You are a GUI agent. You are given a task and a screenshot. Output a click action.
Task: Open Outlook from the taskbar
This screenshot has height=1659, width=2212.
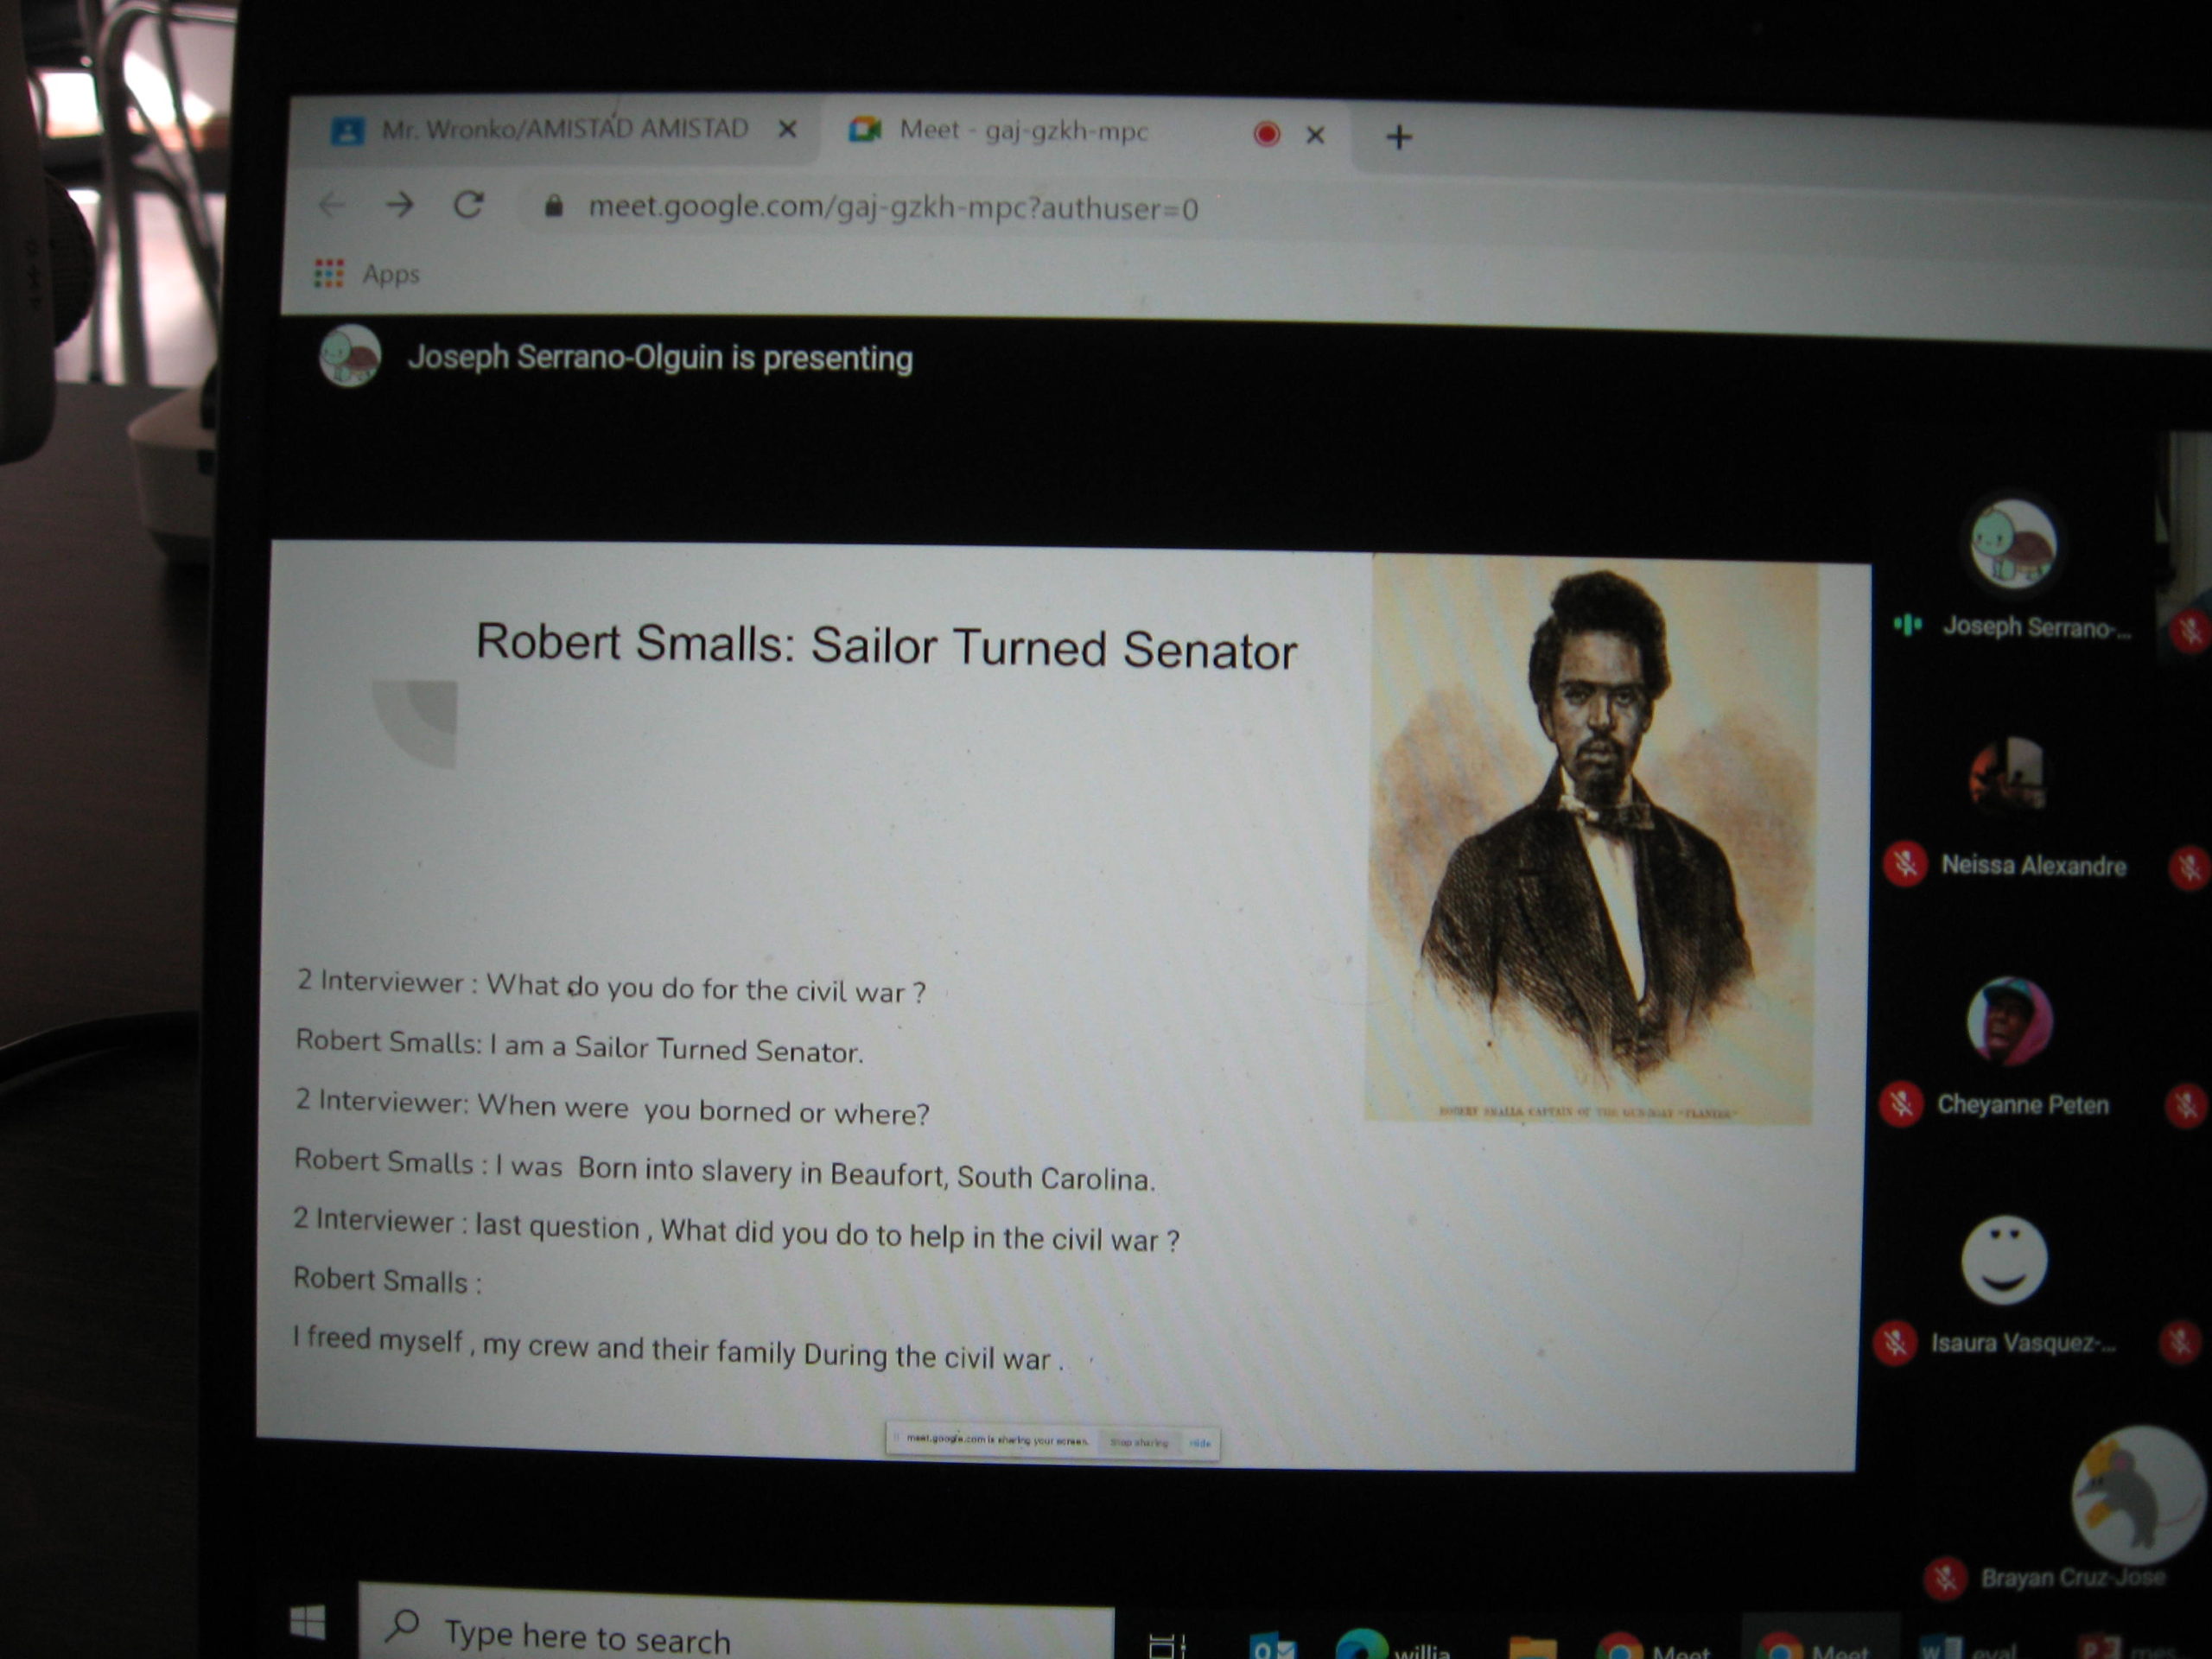[1272, 1647]
